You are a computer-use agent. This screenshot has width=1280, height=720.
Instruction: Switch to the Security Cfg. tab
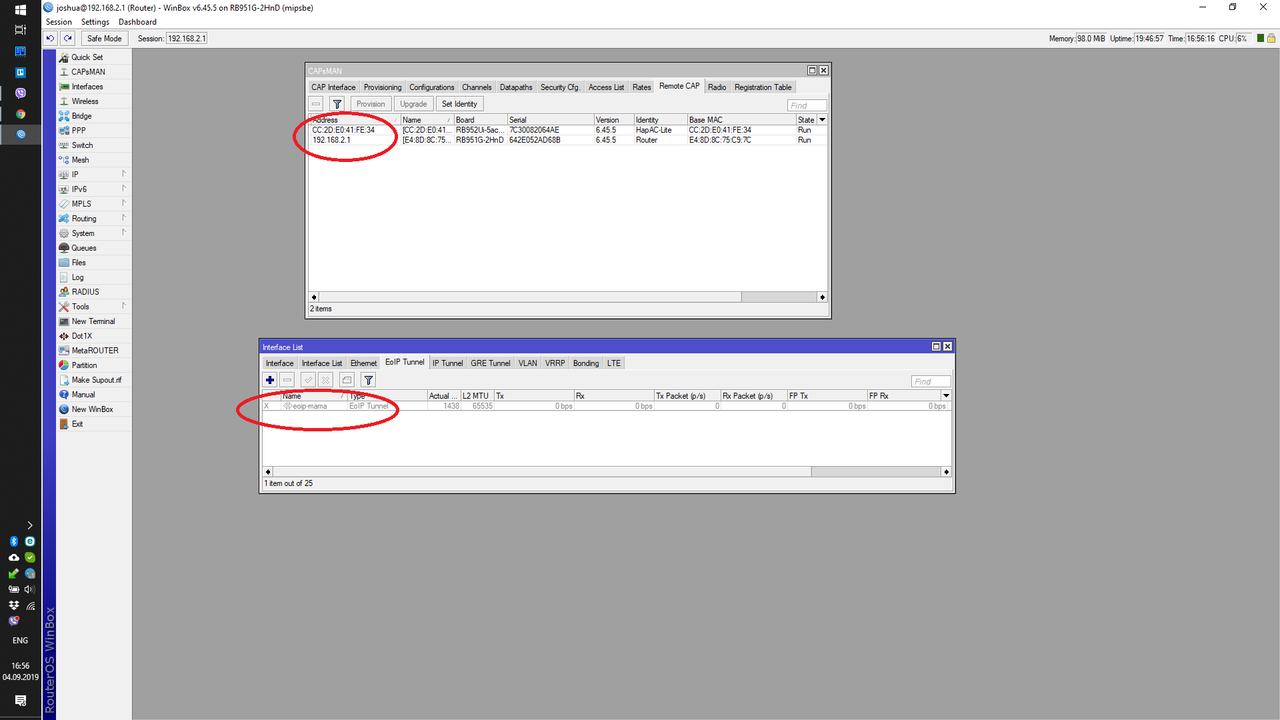pyautogui.click(x=560, y=87)
